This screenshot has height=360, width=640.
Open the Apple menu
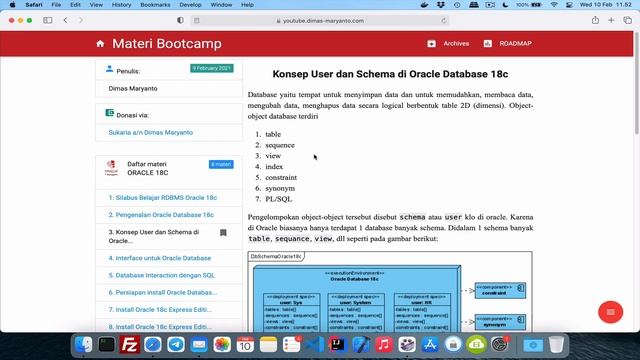coord(12,5)
